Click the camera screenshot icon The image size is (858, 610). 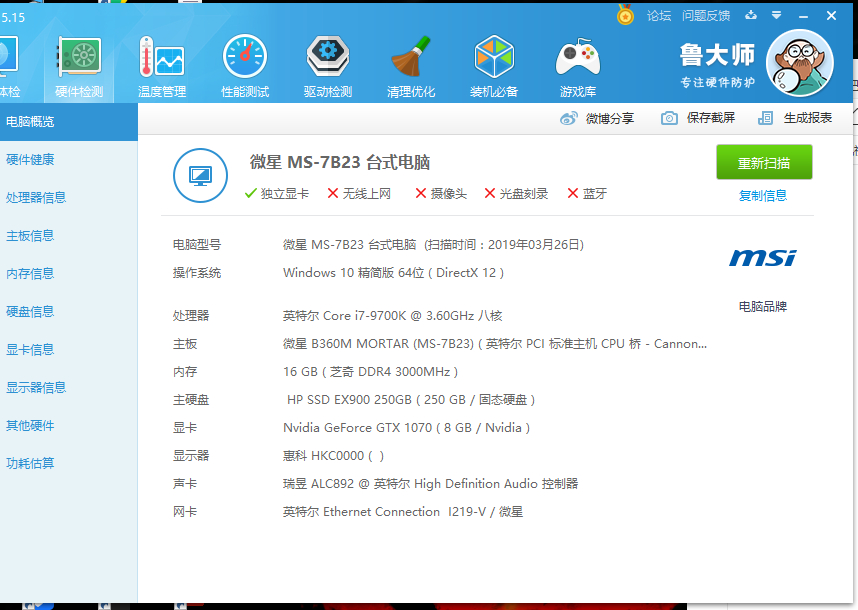pos(669,118)
